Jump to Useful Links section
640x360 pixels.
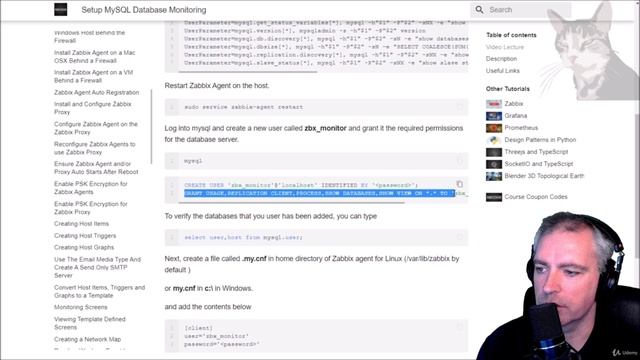pyautogui.click(x=502, y=71)
